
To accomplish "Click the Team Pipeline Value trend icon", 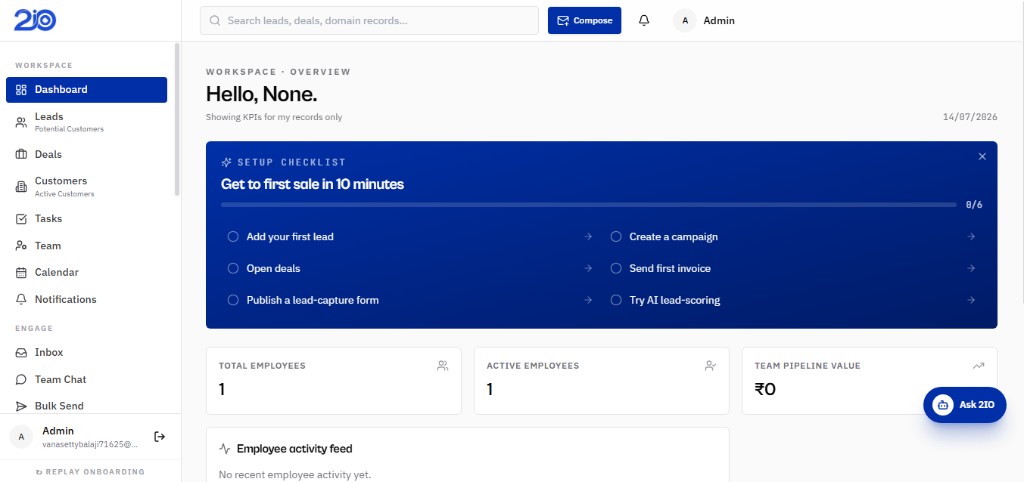I will [978, 366].
